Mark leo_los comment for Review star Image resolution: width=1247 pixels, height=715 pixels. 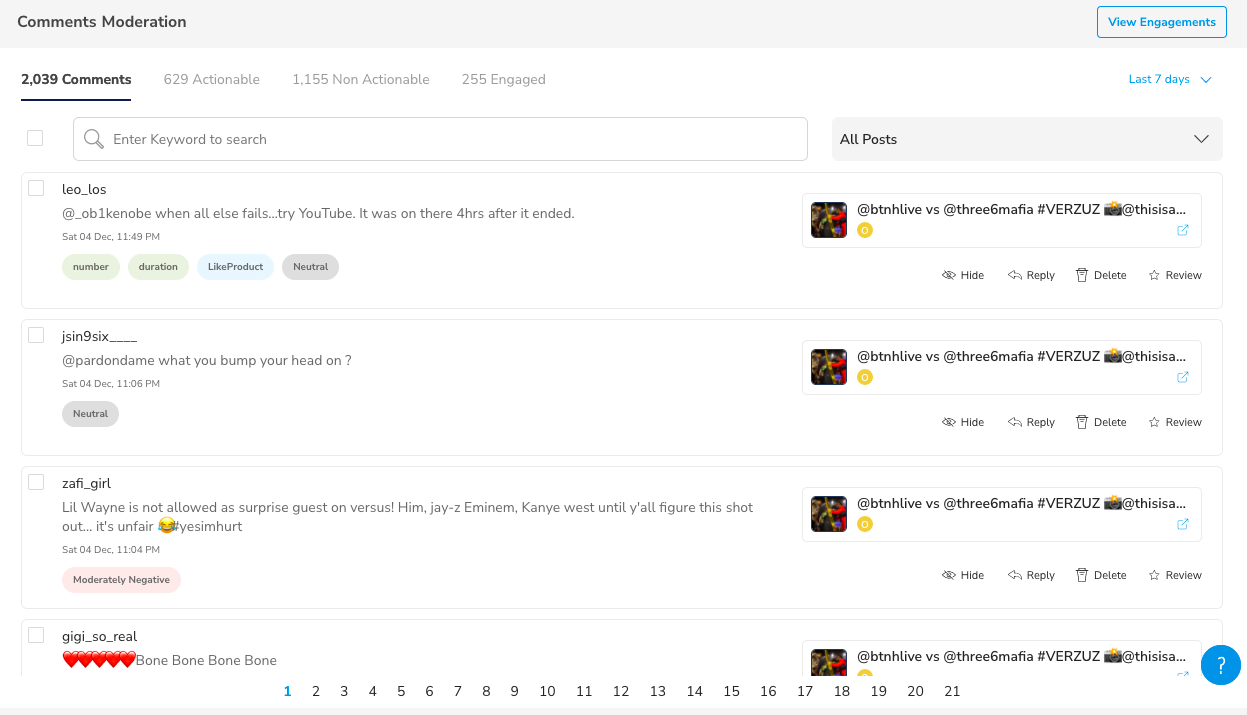1175,275
